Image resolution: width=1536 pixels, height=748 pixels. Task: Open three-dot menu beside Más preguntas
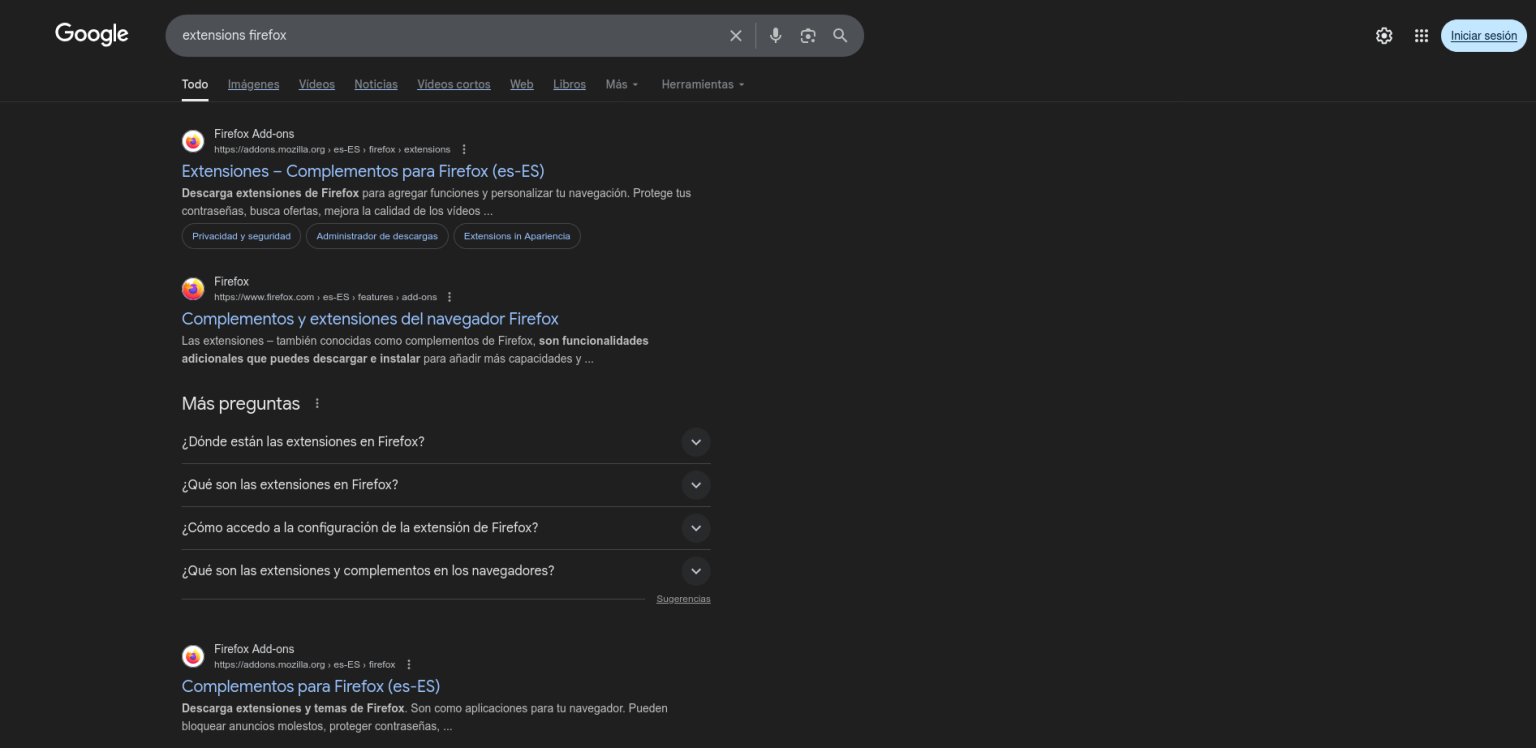tap(318, 404)
